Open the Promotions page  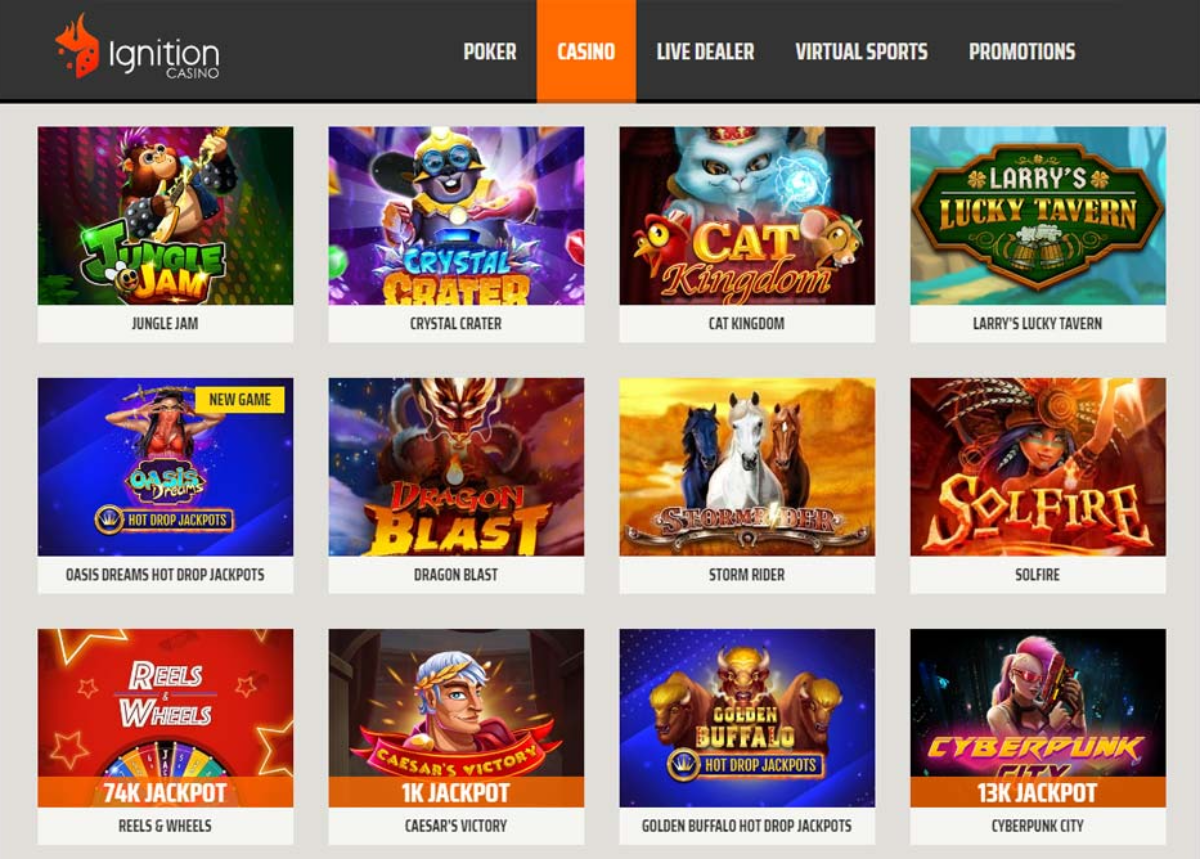[1022, 51]
